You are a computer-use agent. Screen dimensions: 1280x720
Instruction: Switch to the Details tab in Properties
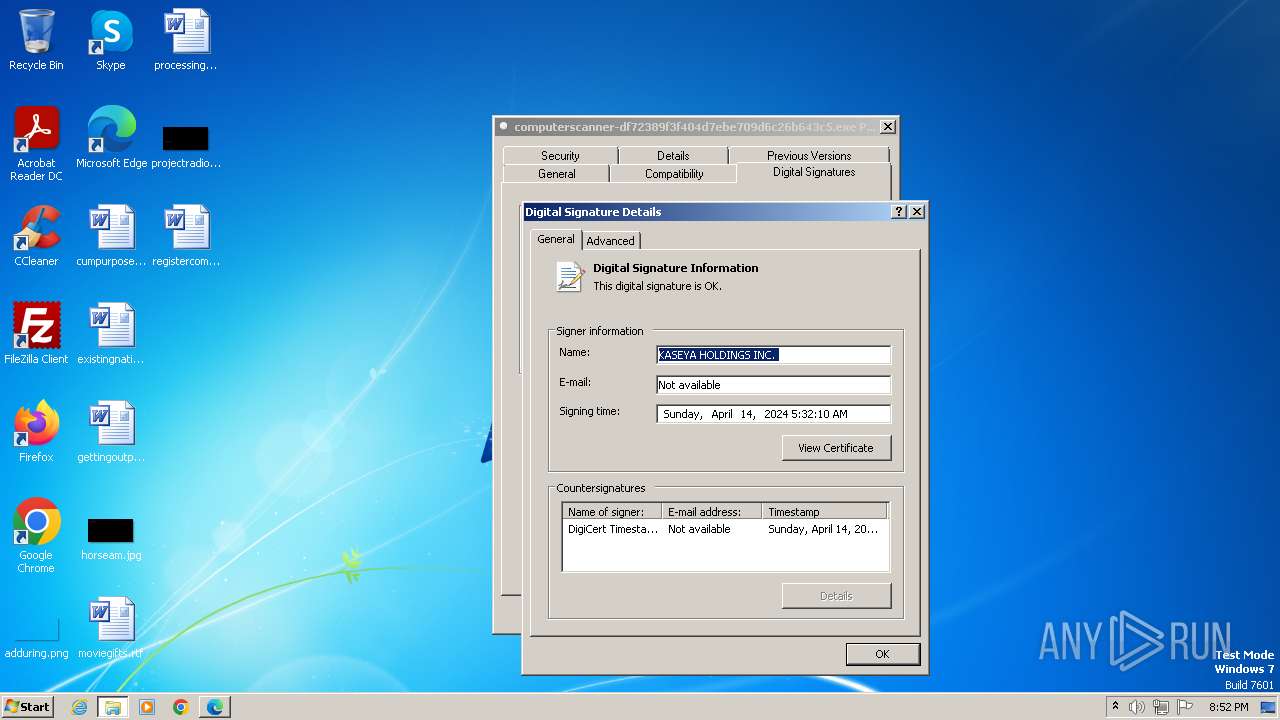click(673, 156)
